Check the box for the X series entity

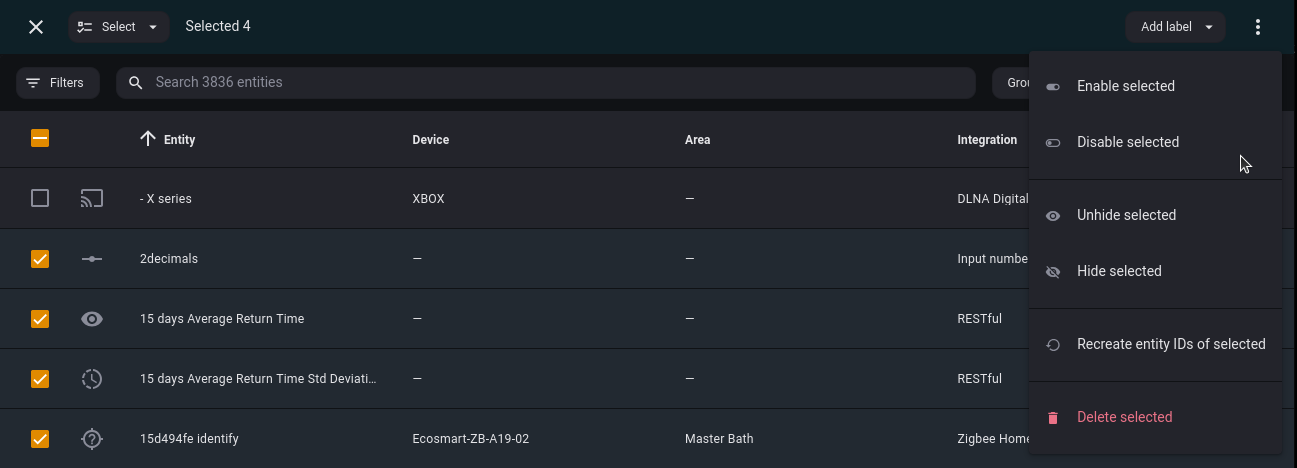click(40, 199)
